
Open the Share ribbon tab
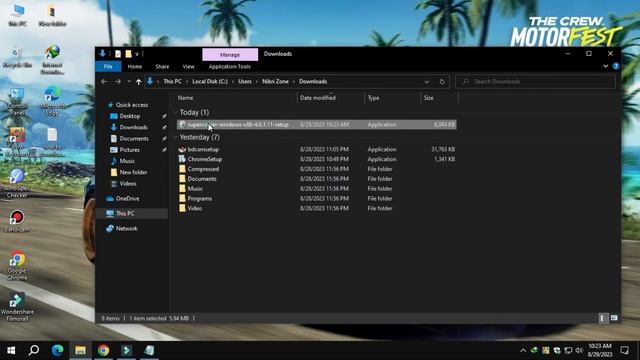coord(162,67)
